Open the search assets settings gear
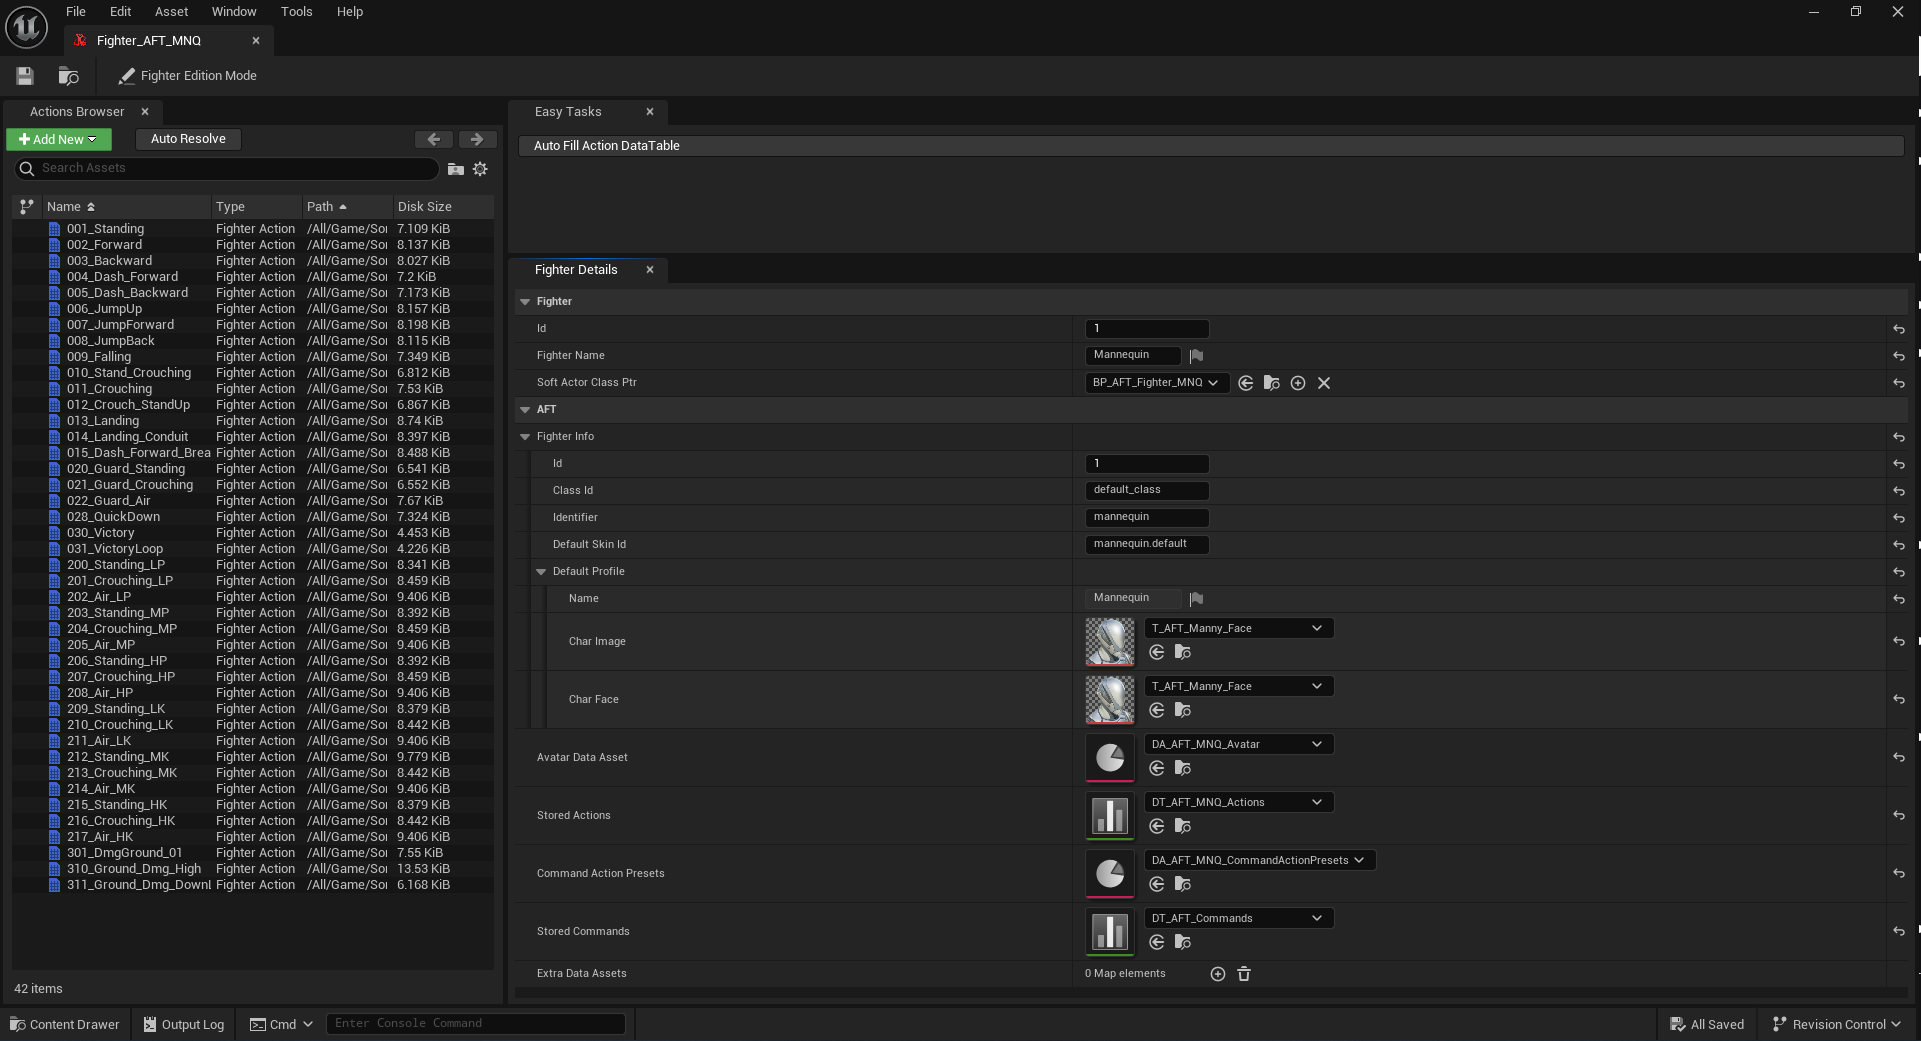Image resolution: width=1921 pixels, height=1041 pixels. click(x=481, y=168)
